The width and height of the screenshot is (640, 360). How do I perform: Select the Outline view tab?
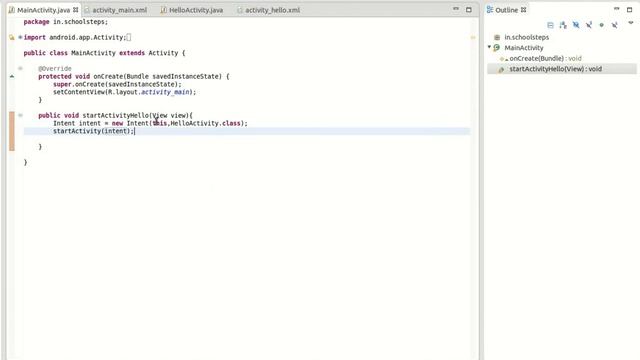point(506,10)
